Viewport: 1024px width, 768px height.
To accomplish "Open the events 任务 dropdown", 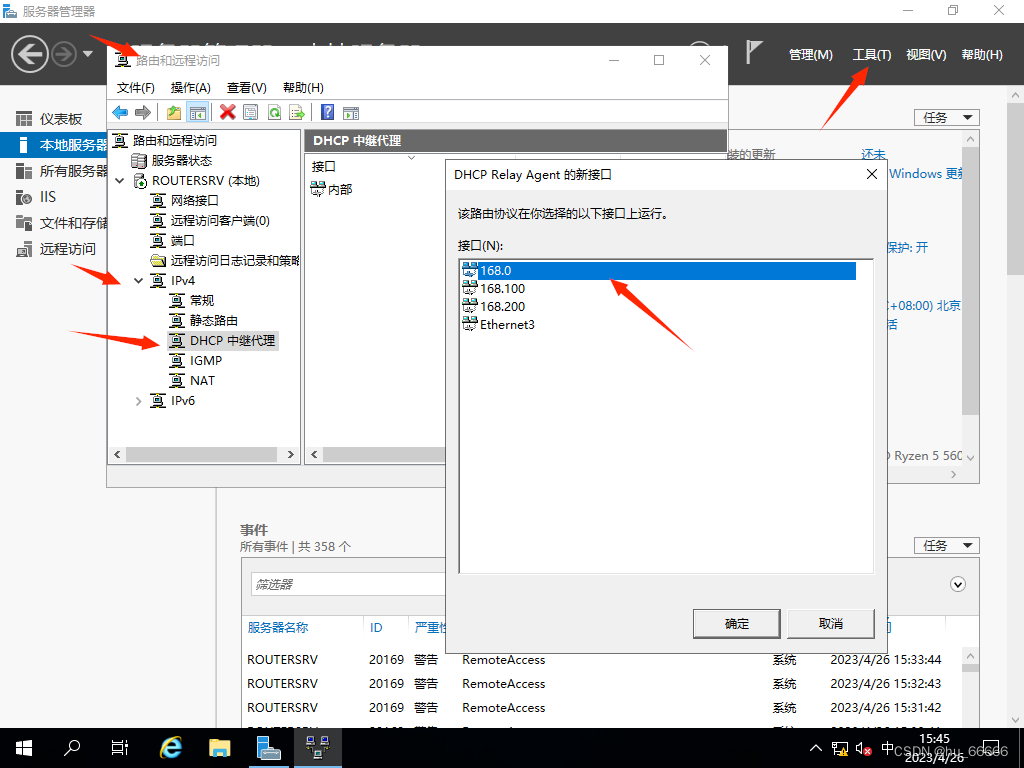I will (946, 545).
